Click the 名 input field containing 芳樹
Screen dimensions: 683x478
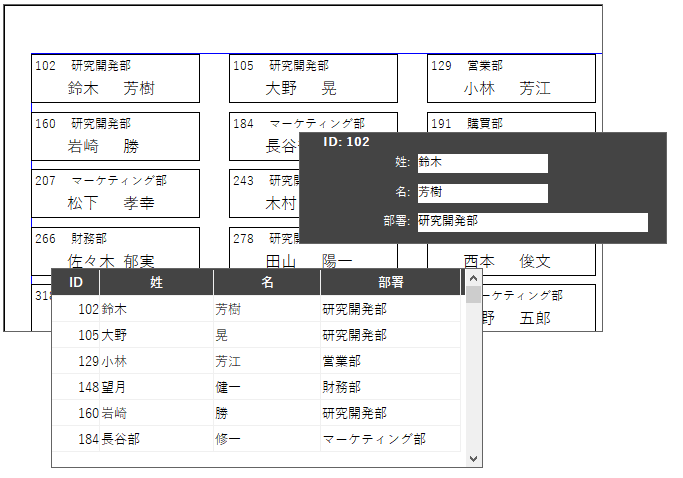click(x=482, y=193)
